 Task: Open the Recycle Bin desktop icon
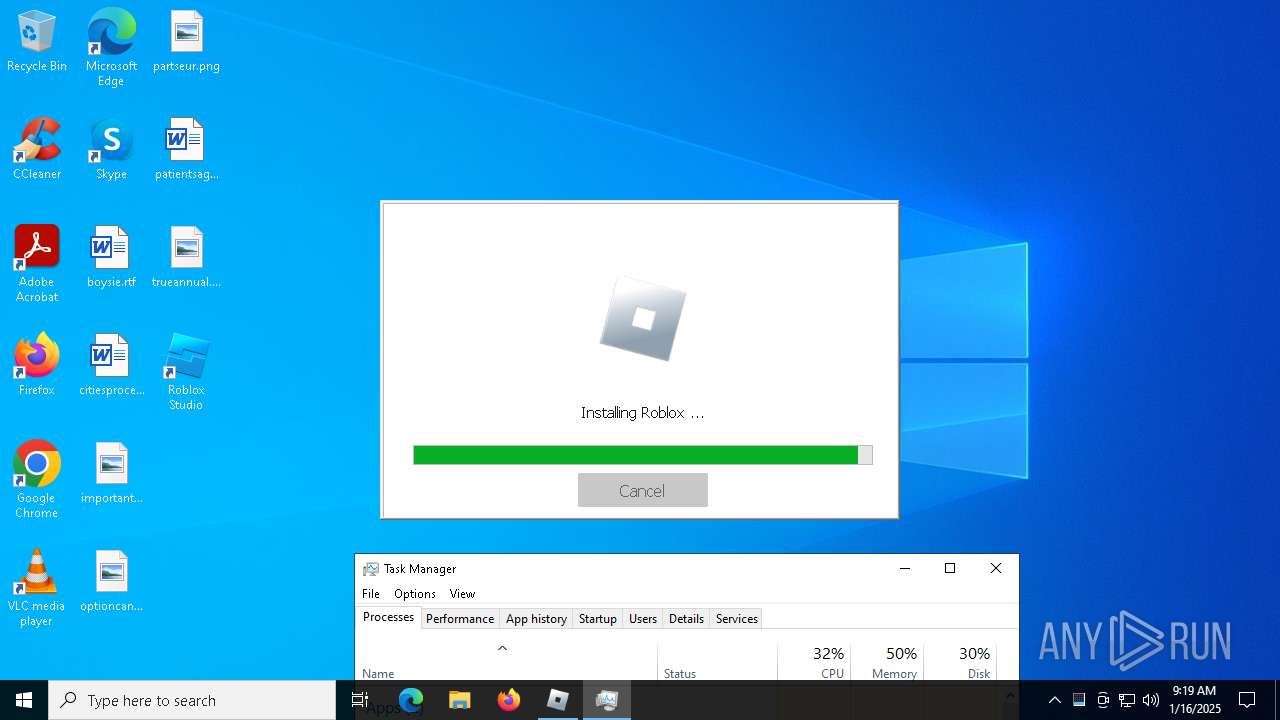pos(37,42)
